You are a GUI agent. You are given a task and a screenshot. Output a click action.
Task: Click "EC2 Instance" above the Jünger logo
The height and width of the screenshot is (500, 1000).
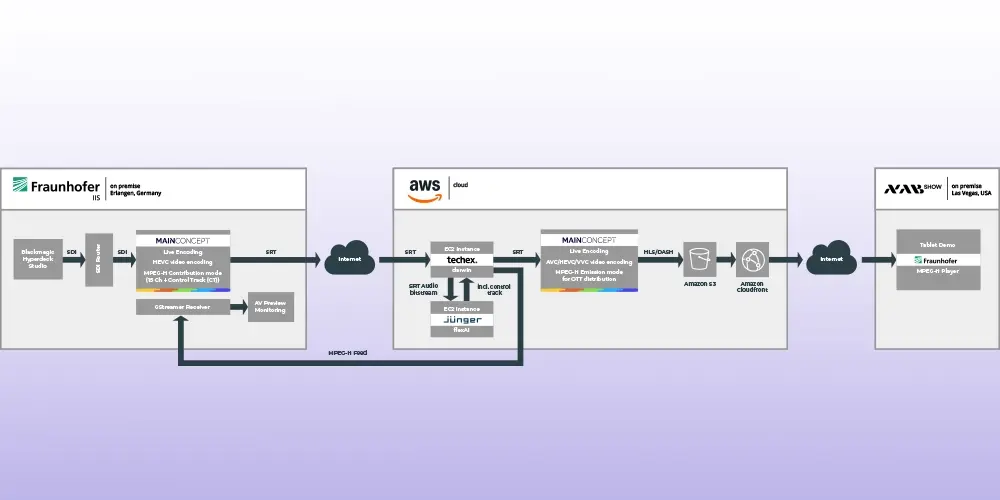(461, 308)
